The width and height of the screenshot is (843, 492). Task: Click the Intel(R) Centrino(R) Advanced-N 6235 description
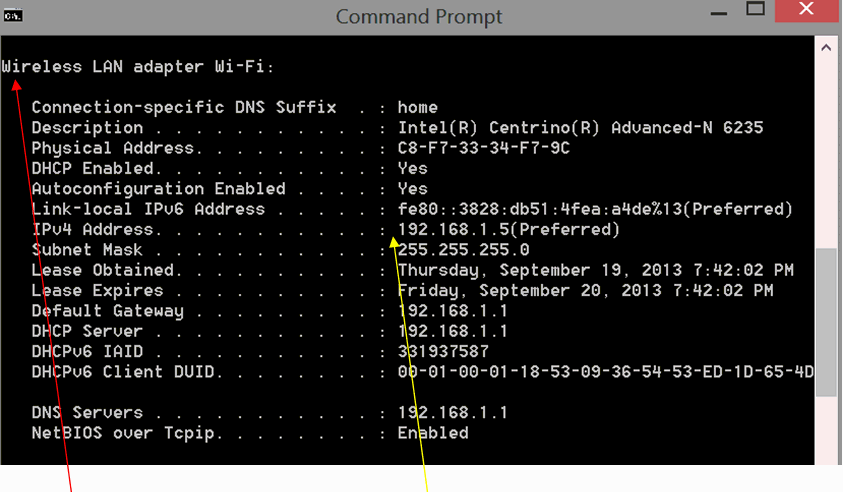coord(581,128)
